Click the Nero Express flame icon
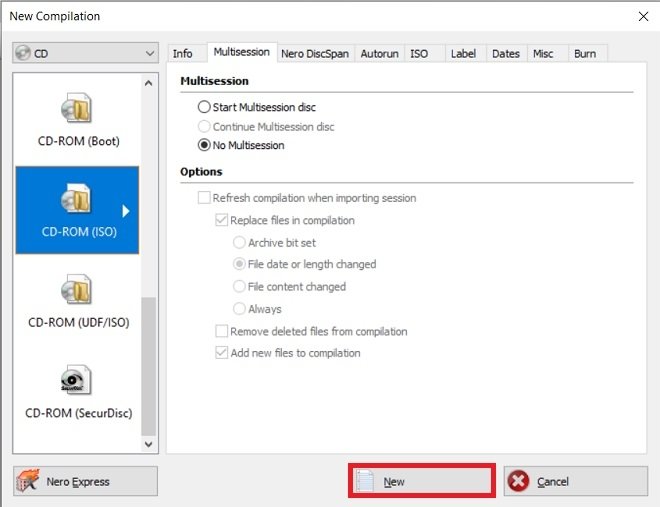 tap(28, 480)
